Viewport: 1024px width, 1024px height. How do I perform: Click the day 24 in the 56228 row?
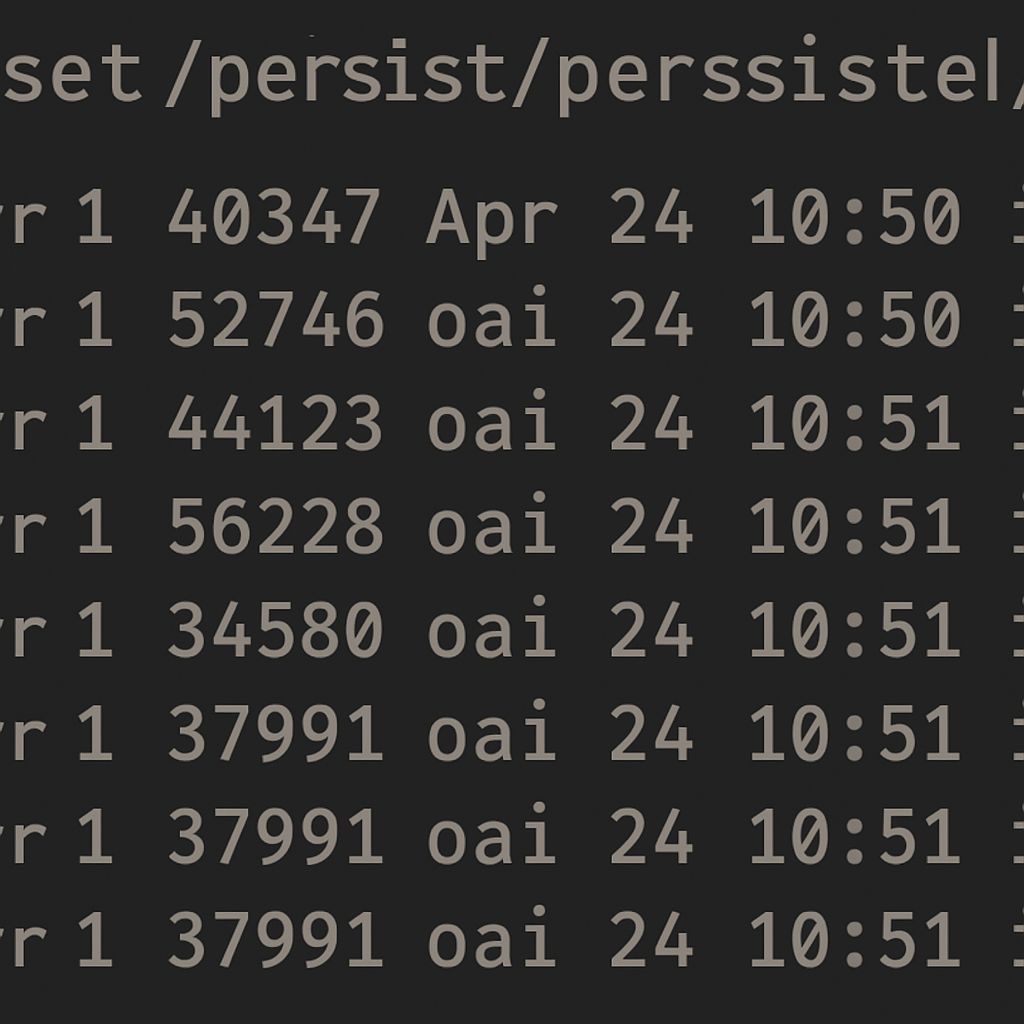651,526
